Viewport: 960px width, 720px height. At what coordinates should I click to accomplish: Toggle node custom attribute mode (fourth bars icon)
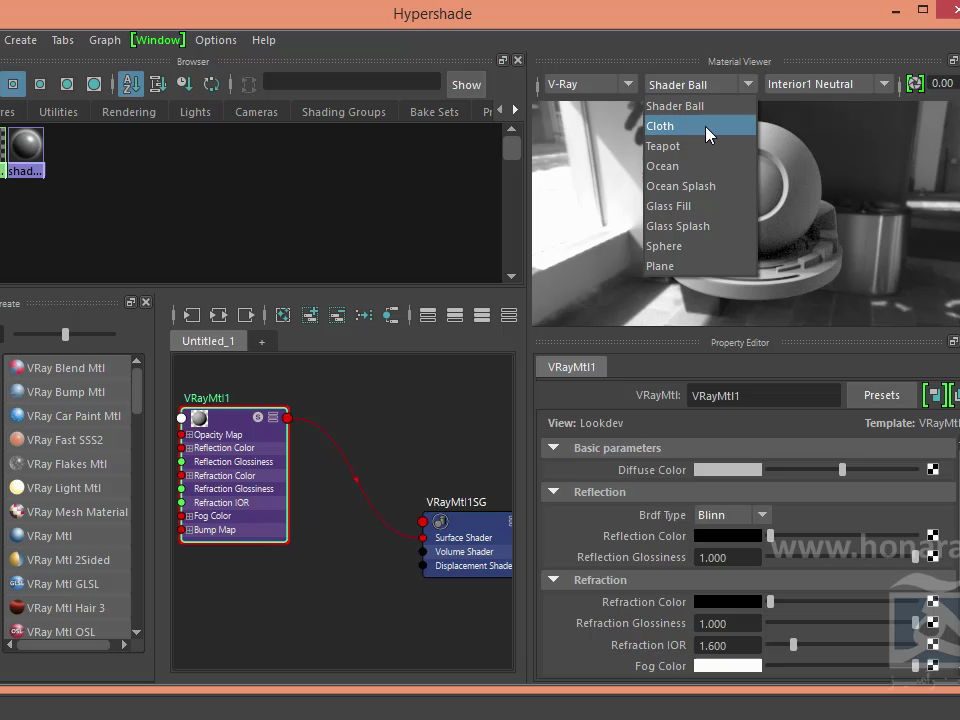[x=509, y=315]
